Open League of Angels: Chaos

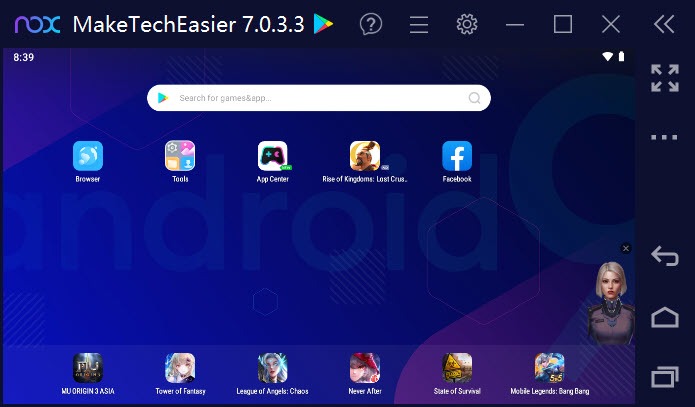coord(273,368)
